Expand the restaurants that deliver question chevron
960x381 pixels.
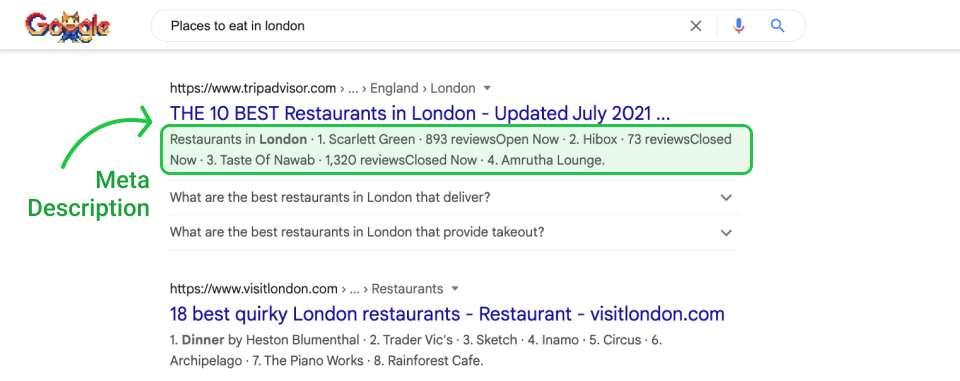pyautogui.click(x=726, y=198)
